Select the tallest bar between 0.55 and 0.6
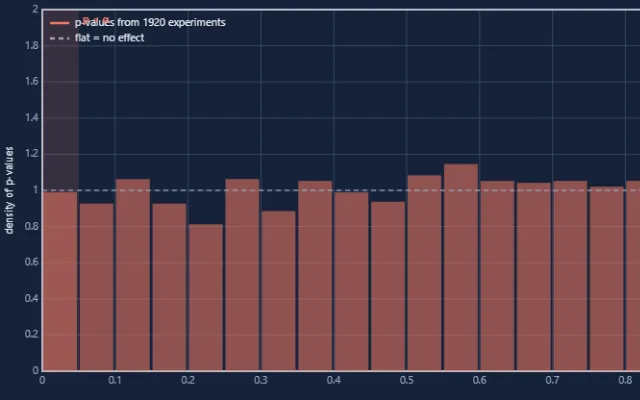 click(x=461, y=267)
